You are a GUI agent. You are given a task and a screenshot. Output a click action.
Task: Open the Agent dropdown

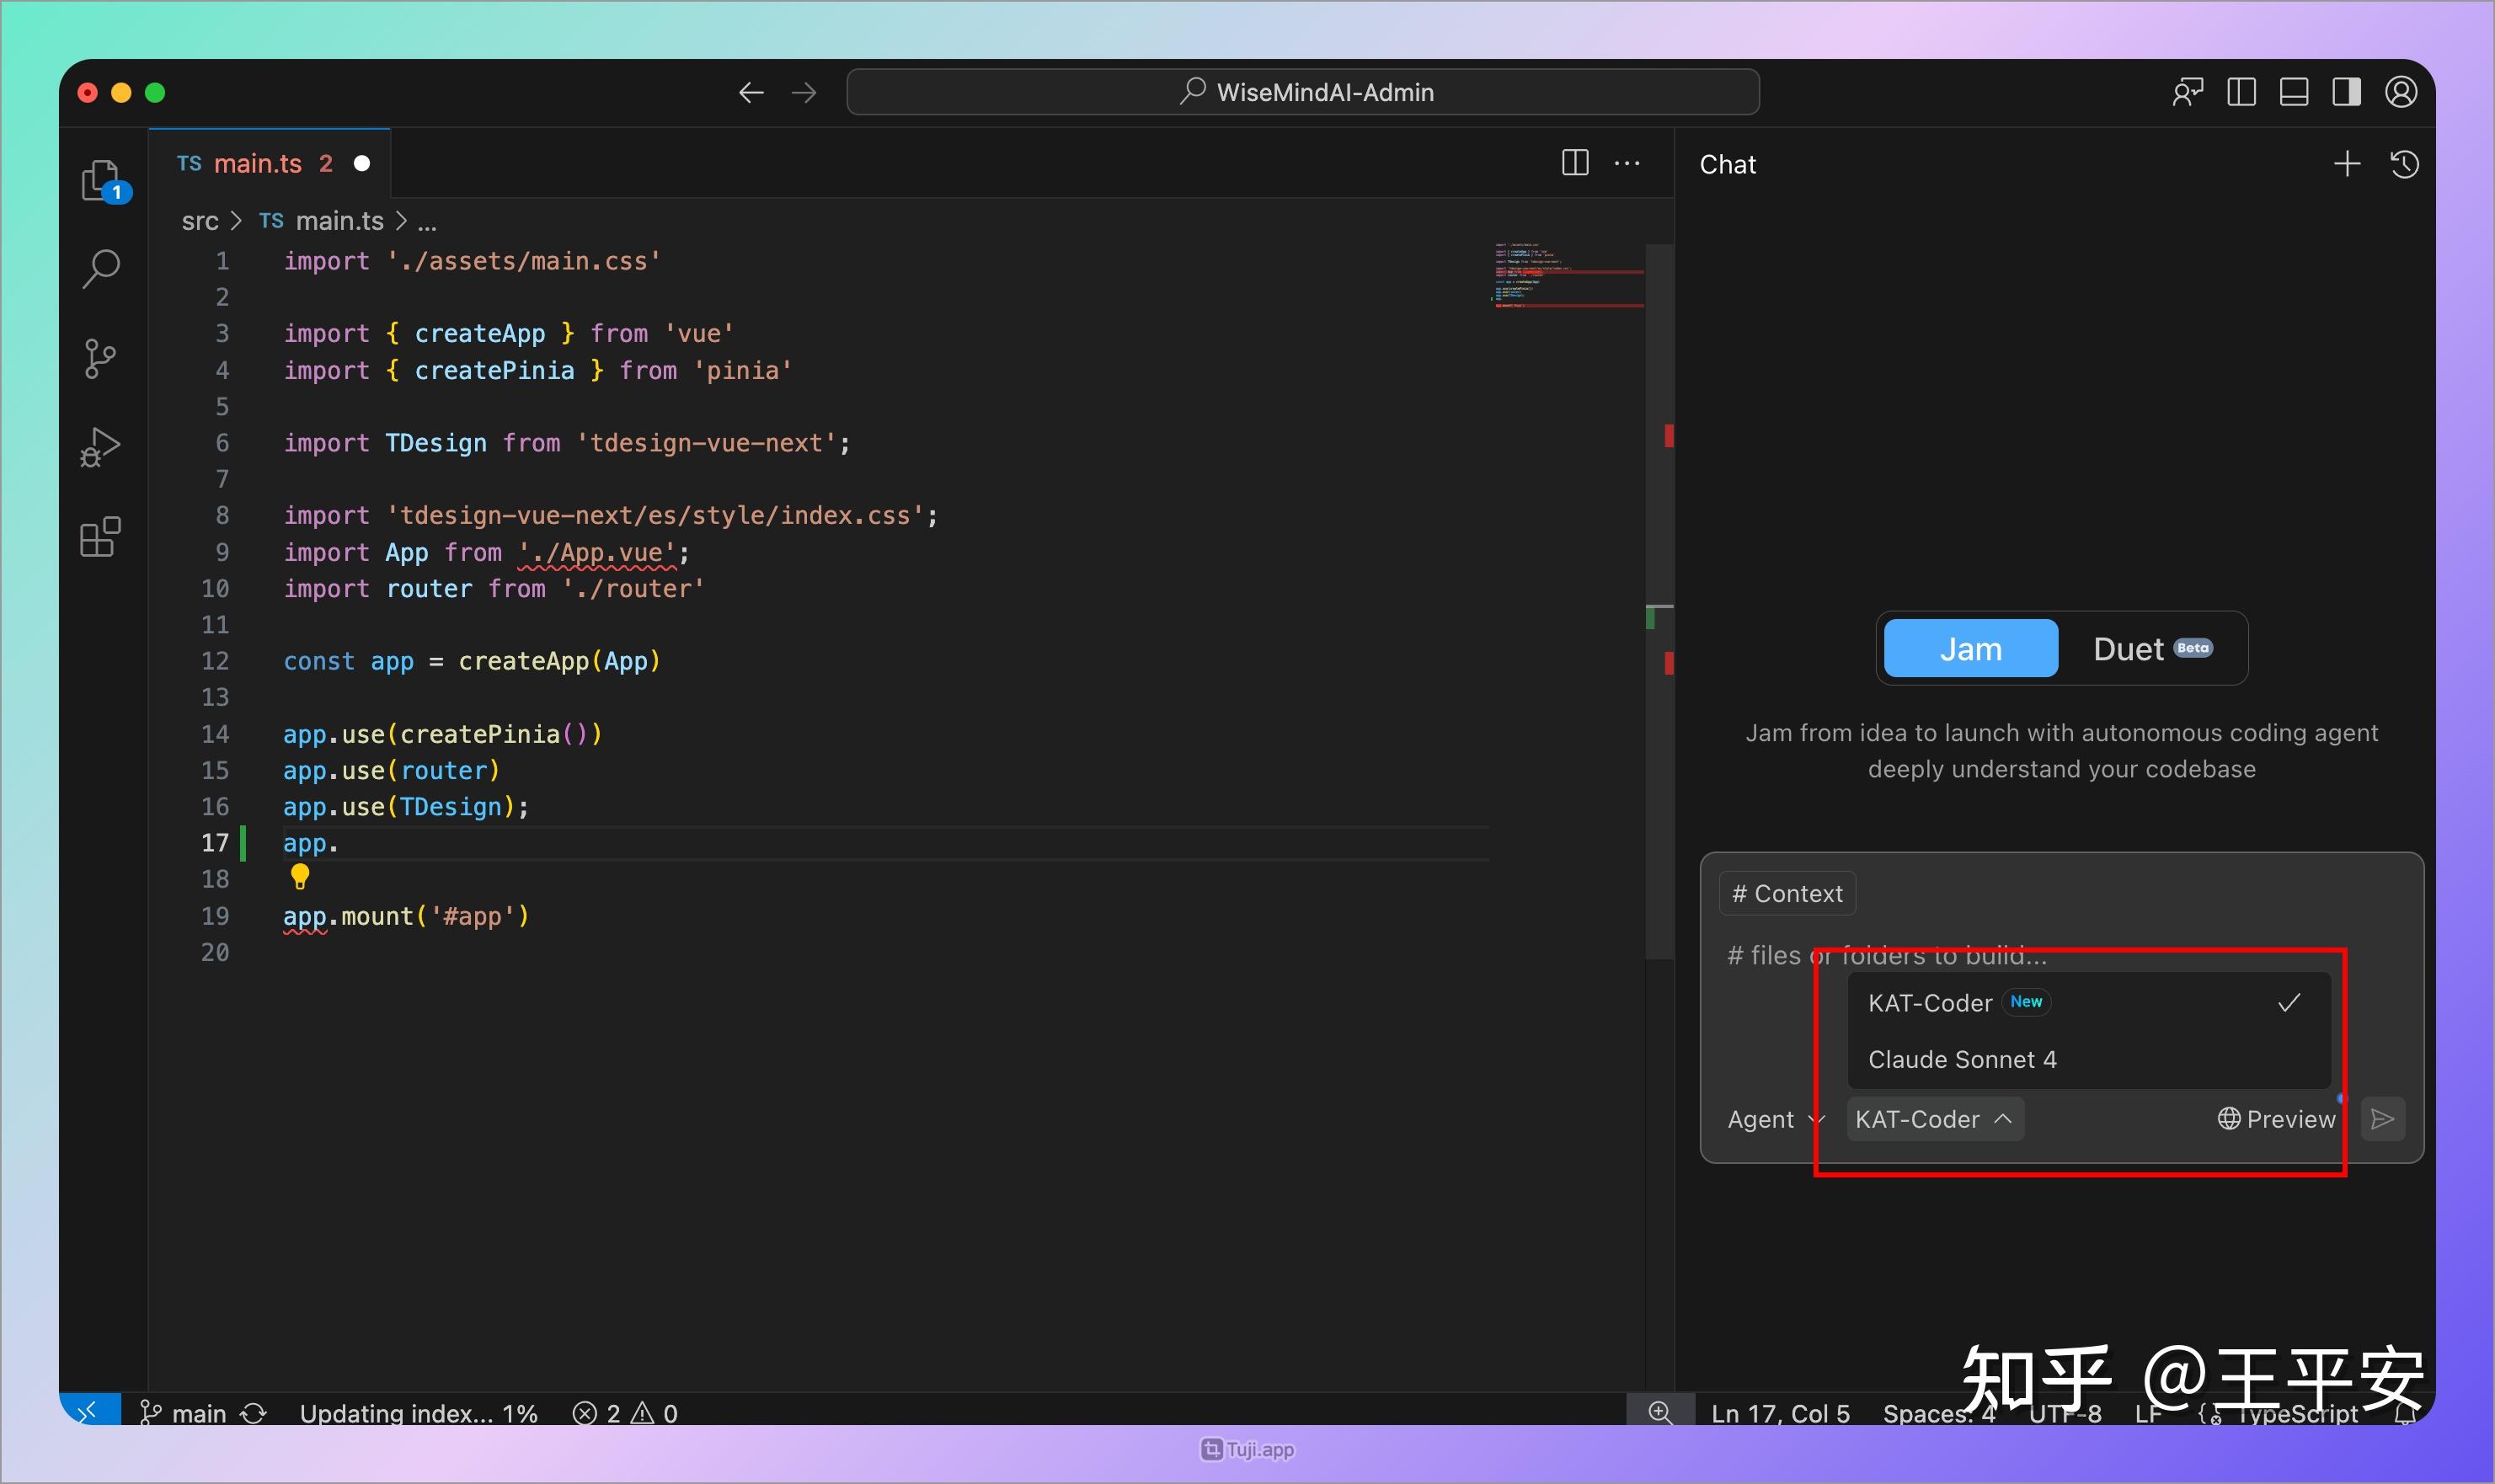[1773, 1119]
